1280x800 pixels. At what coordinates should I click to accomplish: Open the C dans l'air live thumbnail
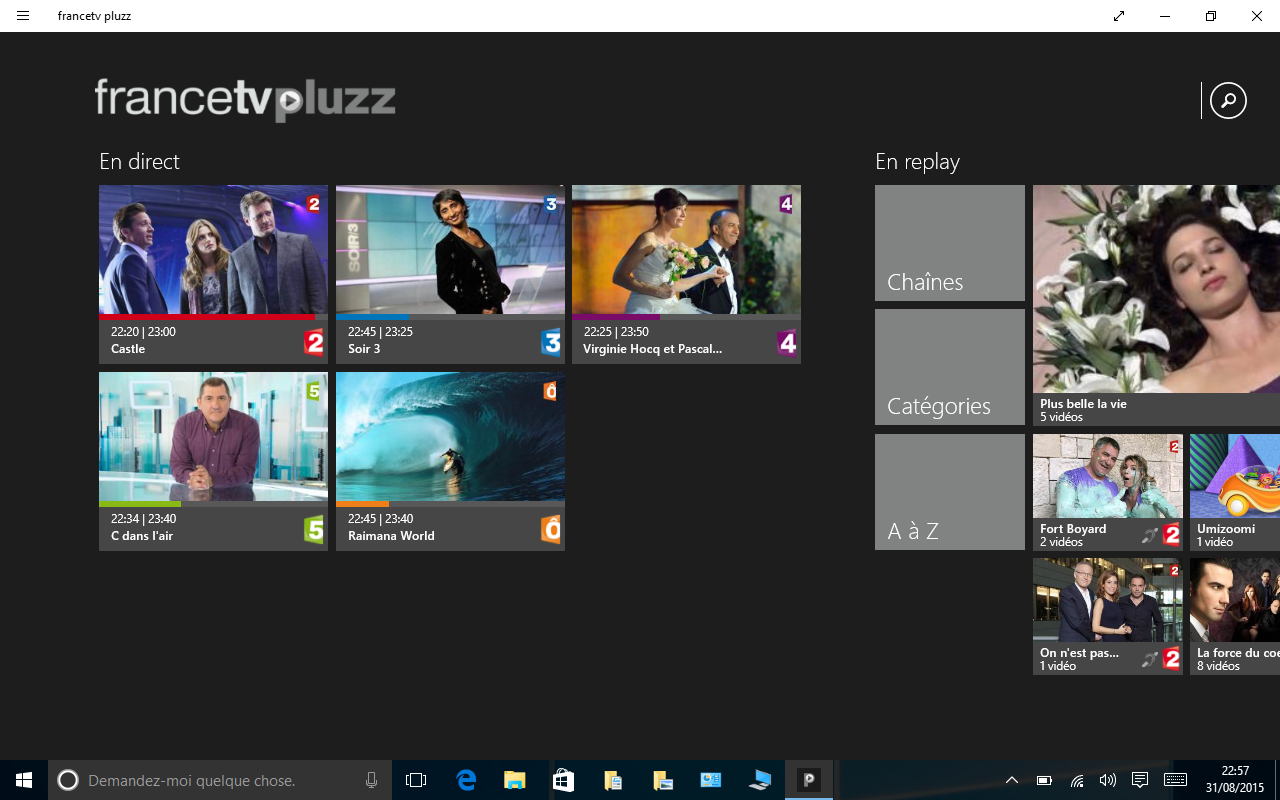[213, 437]
